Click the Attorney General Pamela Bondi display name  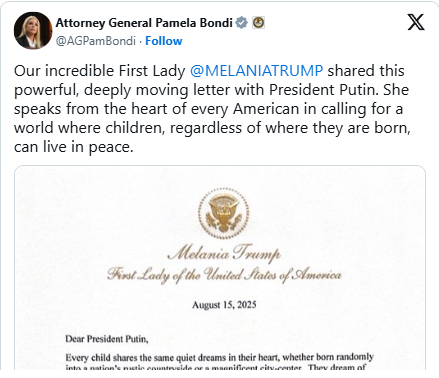[144, 23]
